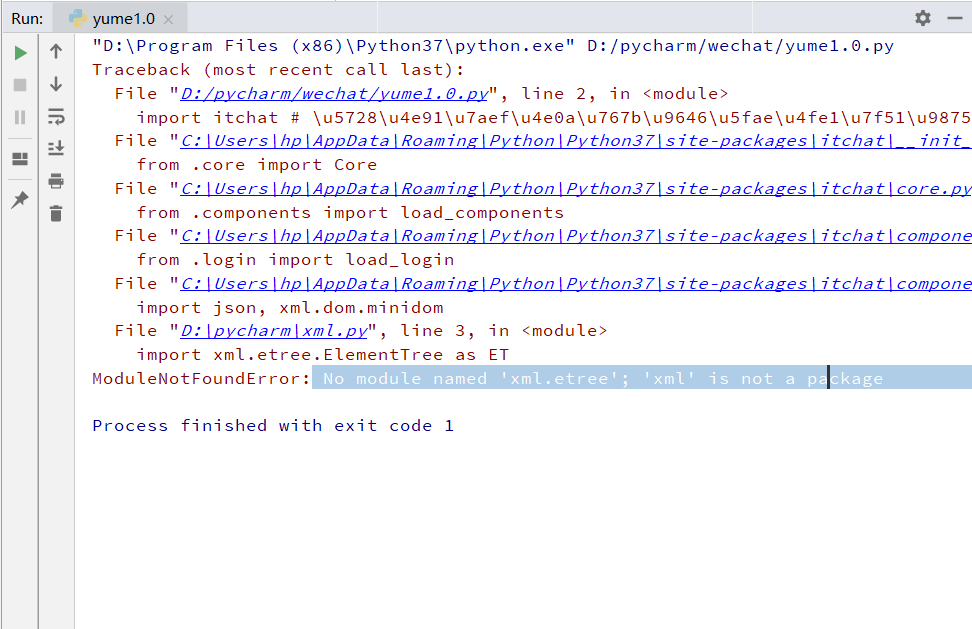Toggle soft-wrap for console lines

click(56, 117)
